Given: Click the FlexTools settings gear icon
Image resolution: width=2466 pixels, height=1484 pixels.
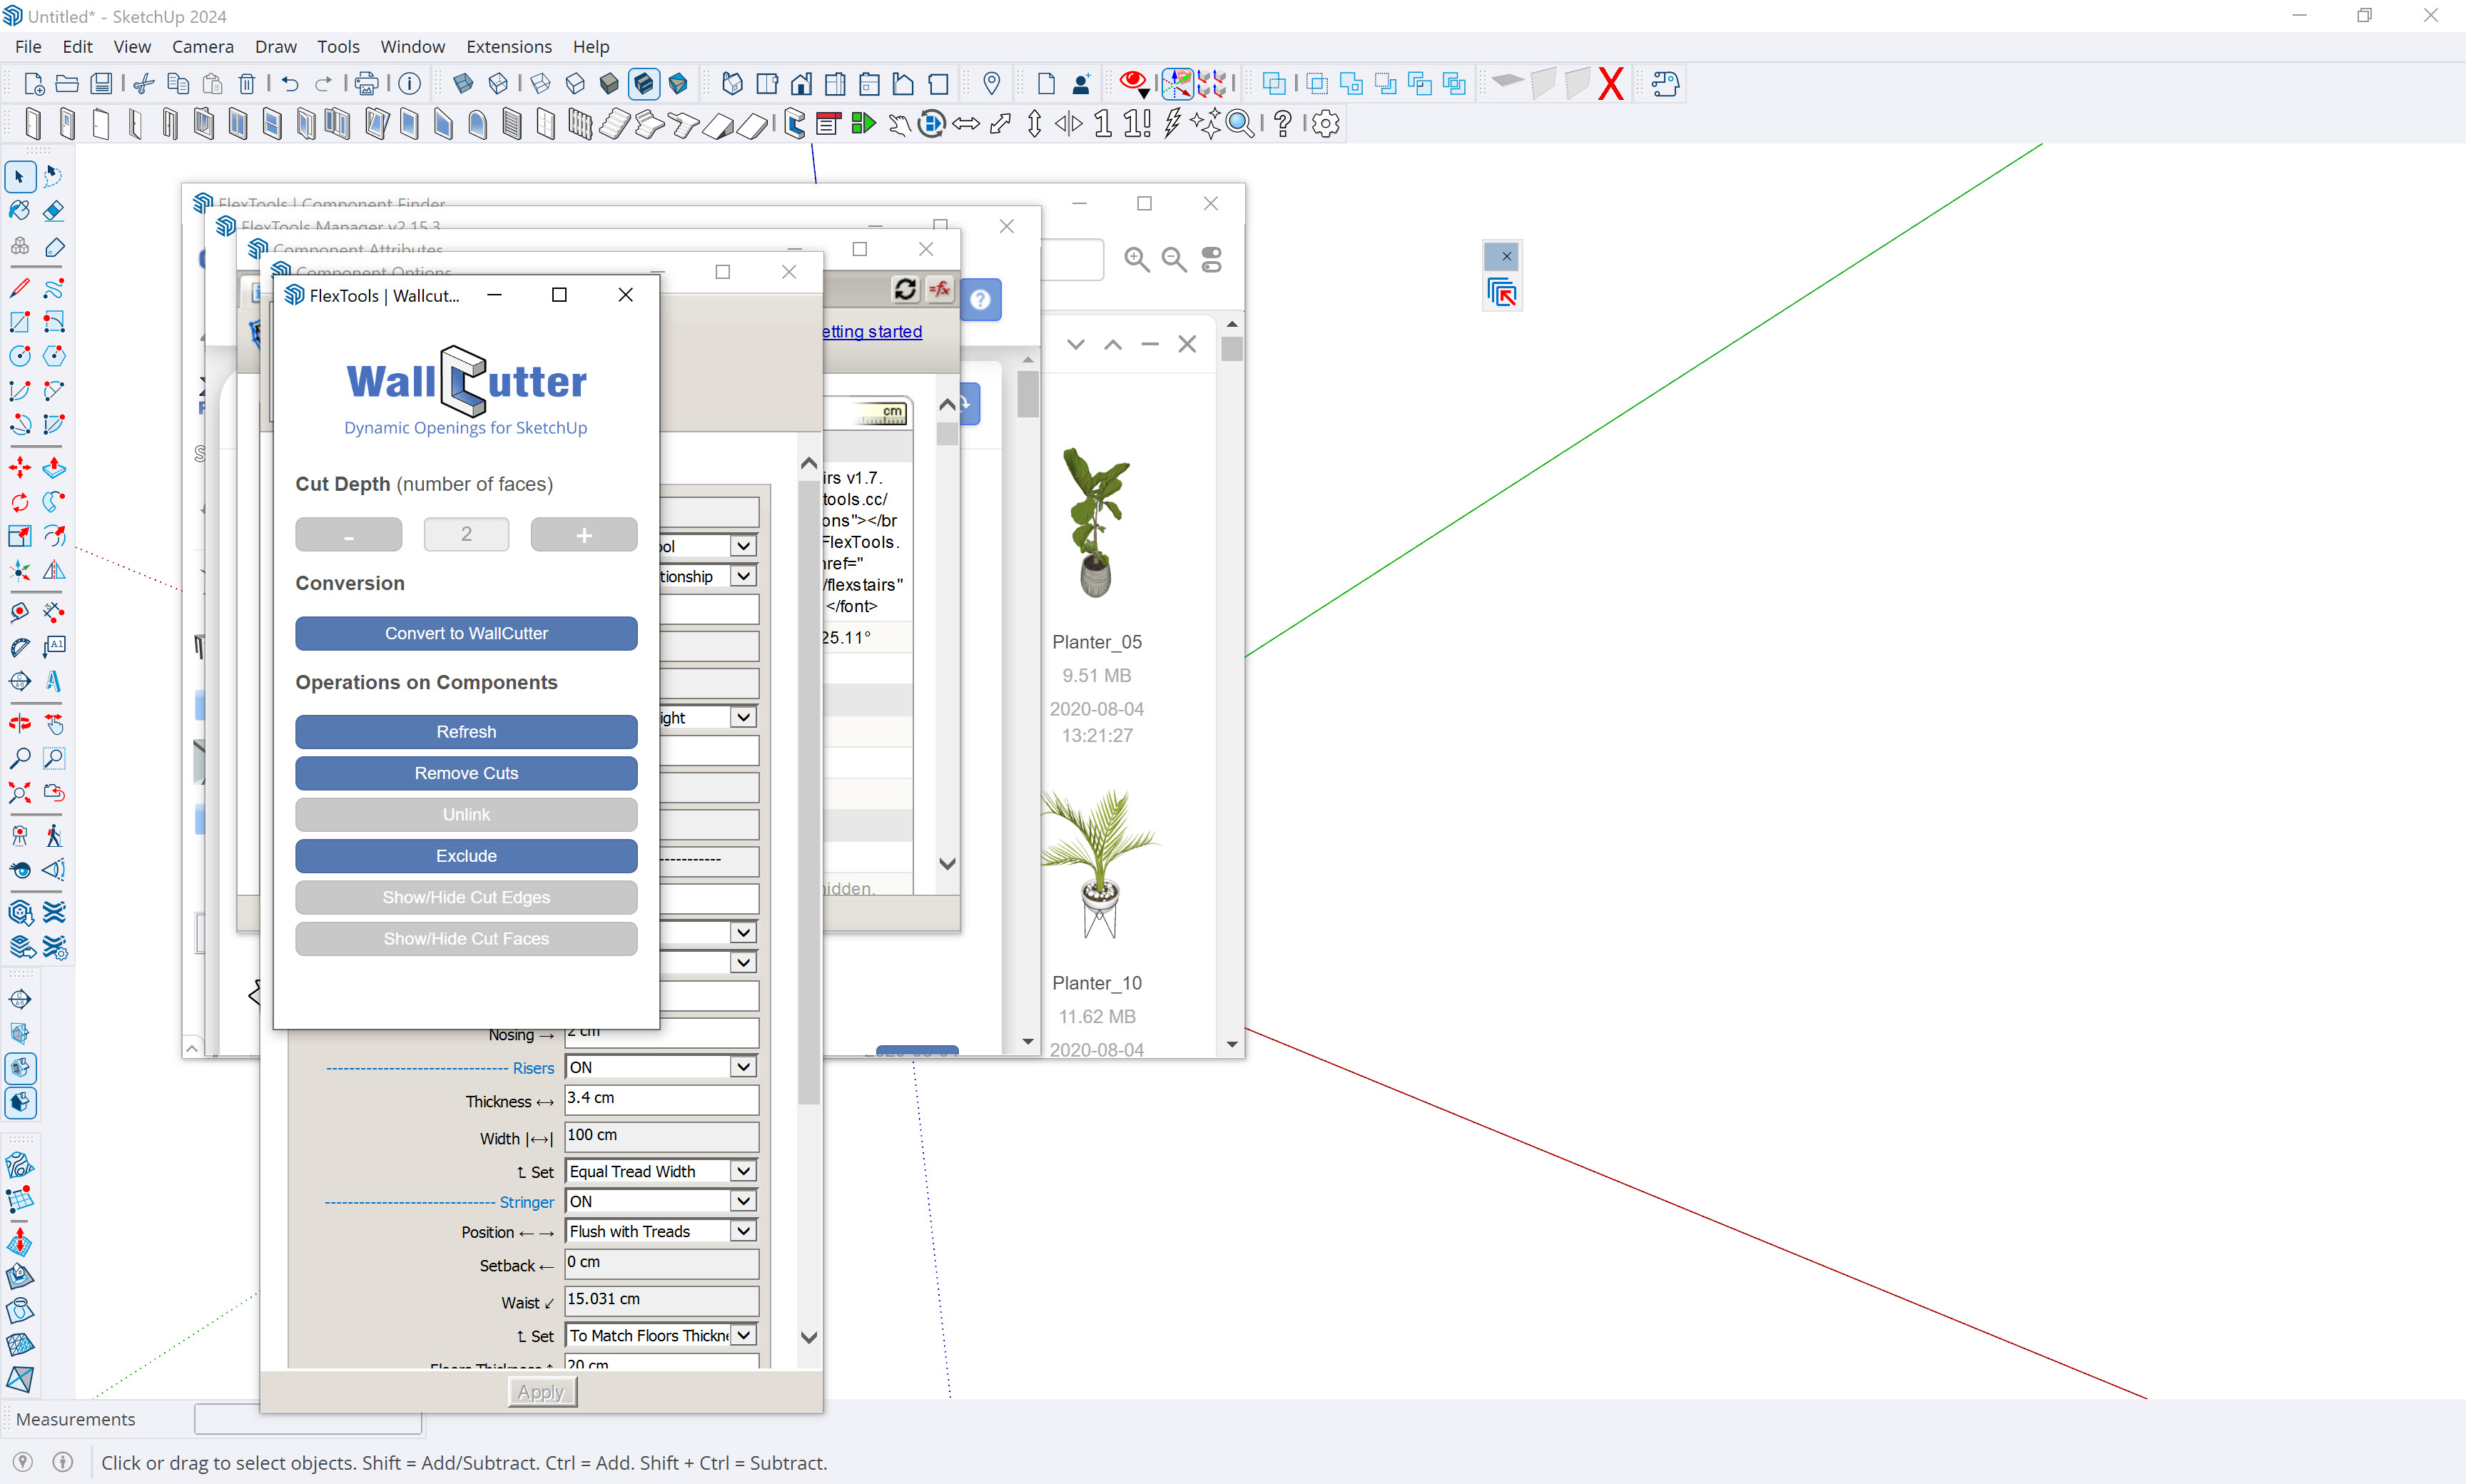Looking at the screenshot, I should [1326, 124].
